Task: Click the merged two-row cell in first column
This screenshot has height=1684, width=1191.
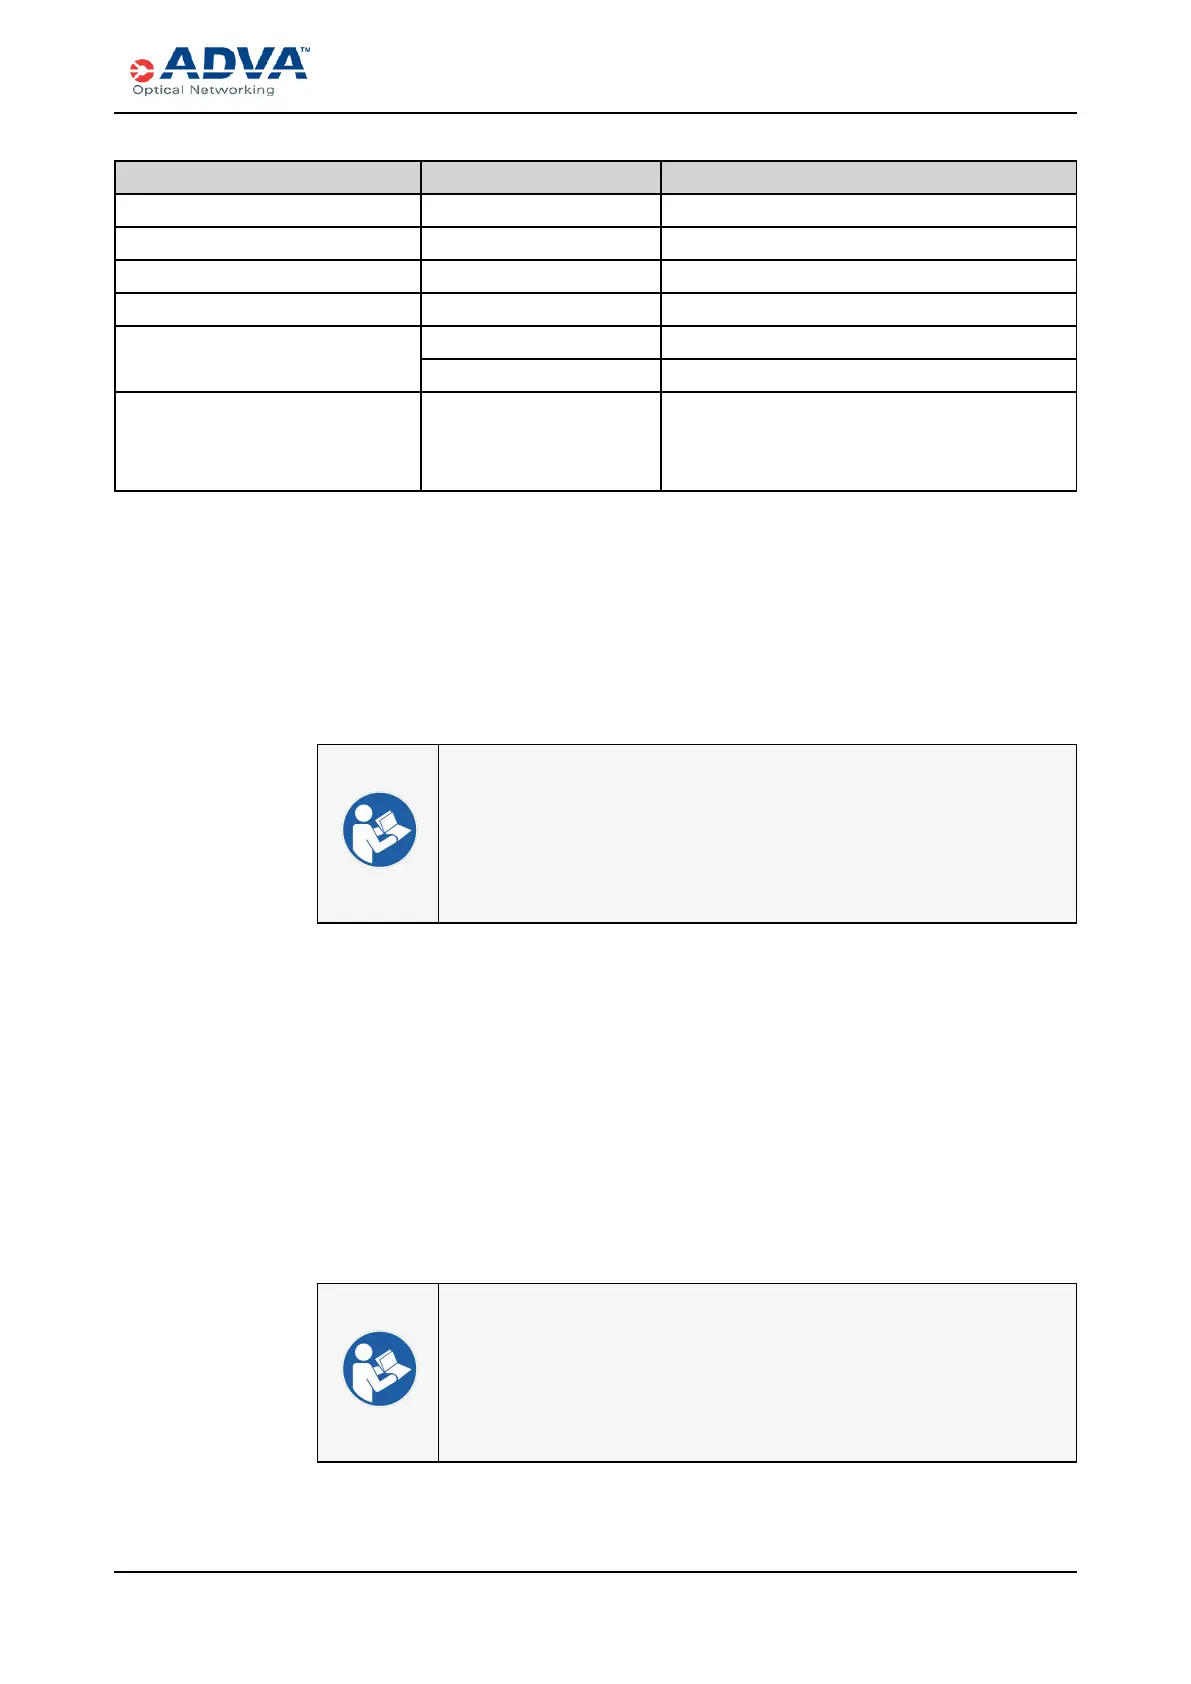Action: click(267, 359)
